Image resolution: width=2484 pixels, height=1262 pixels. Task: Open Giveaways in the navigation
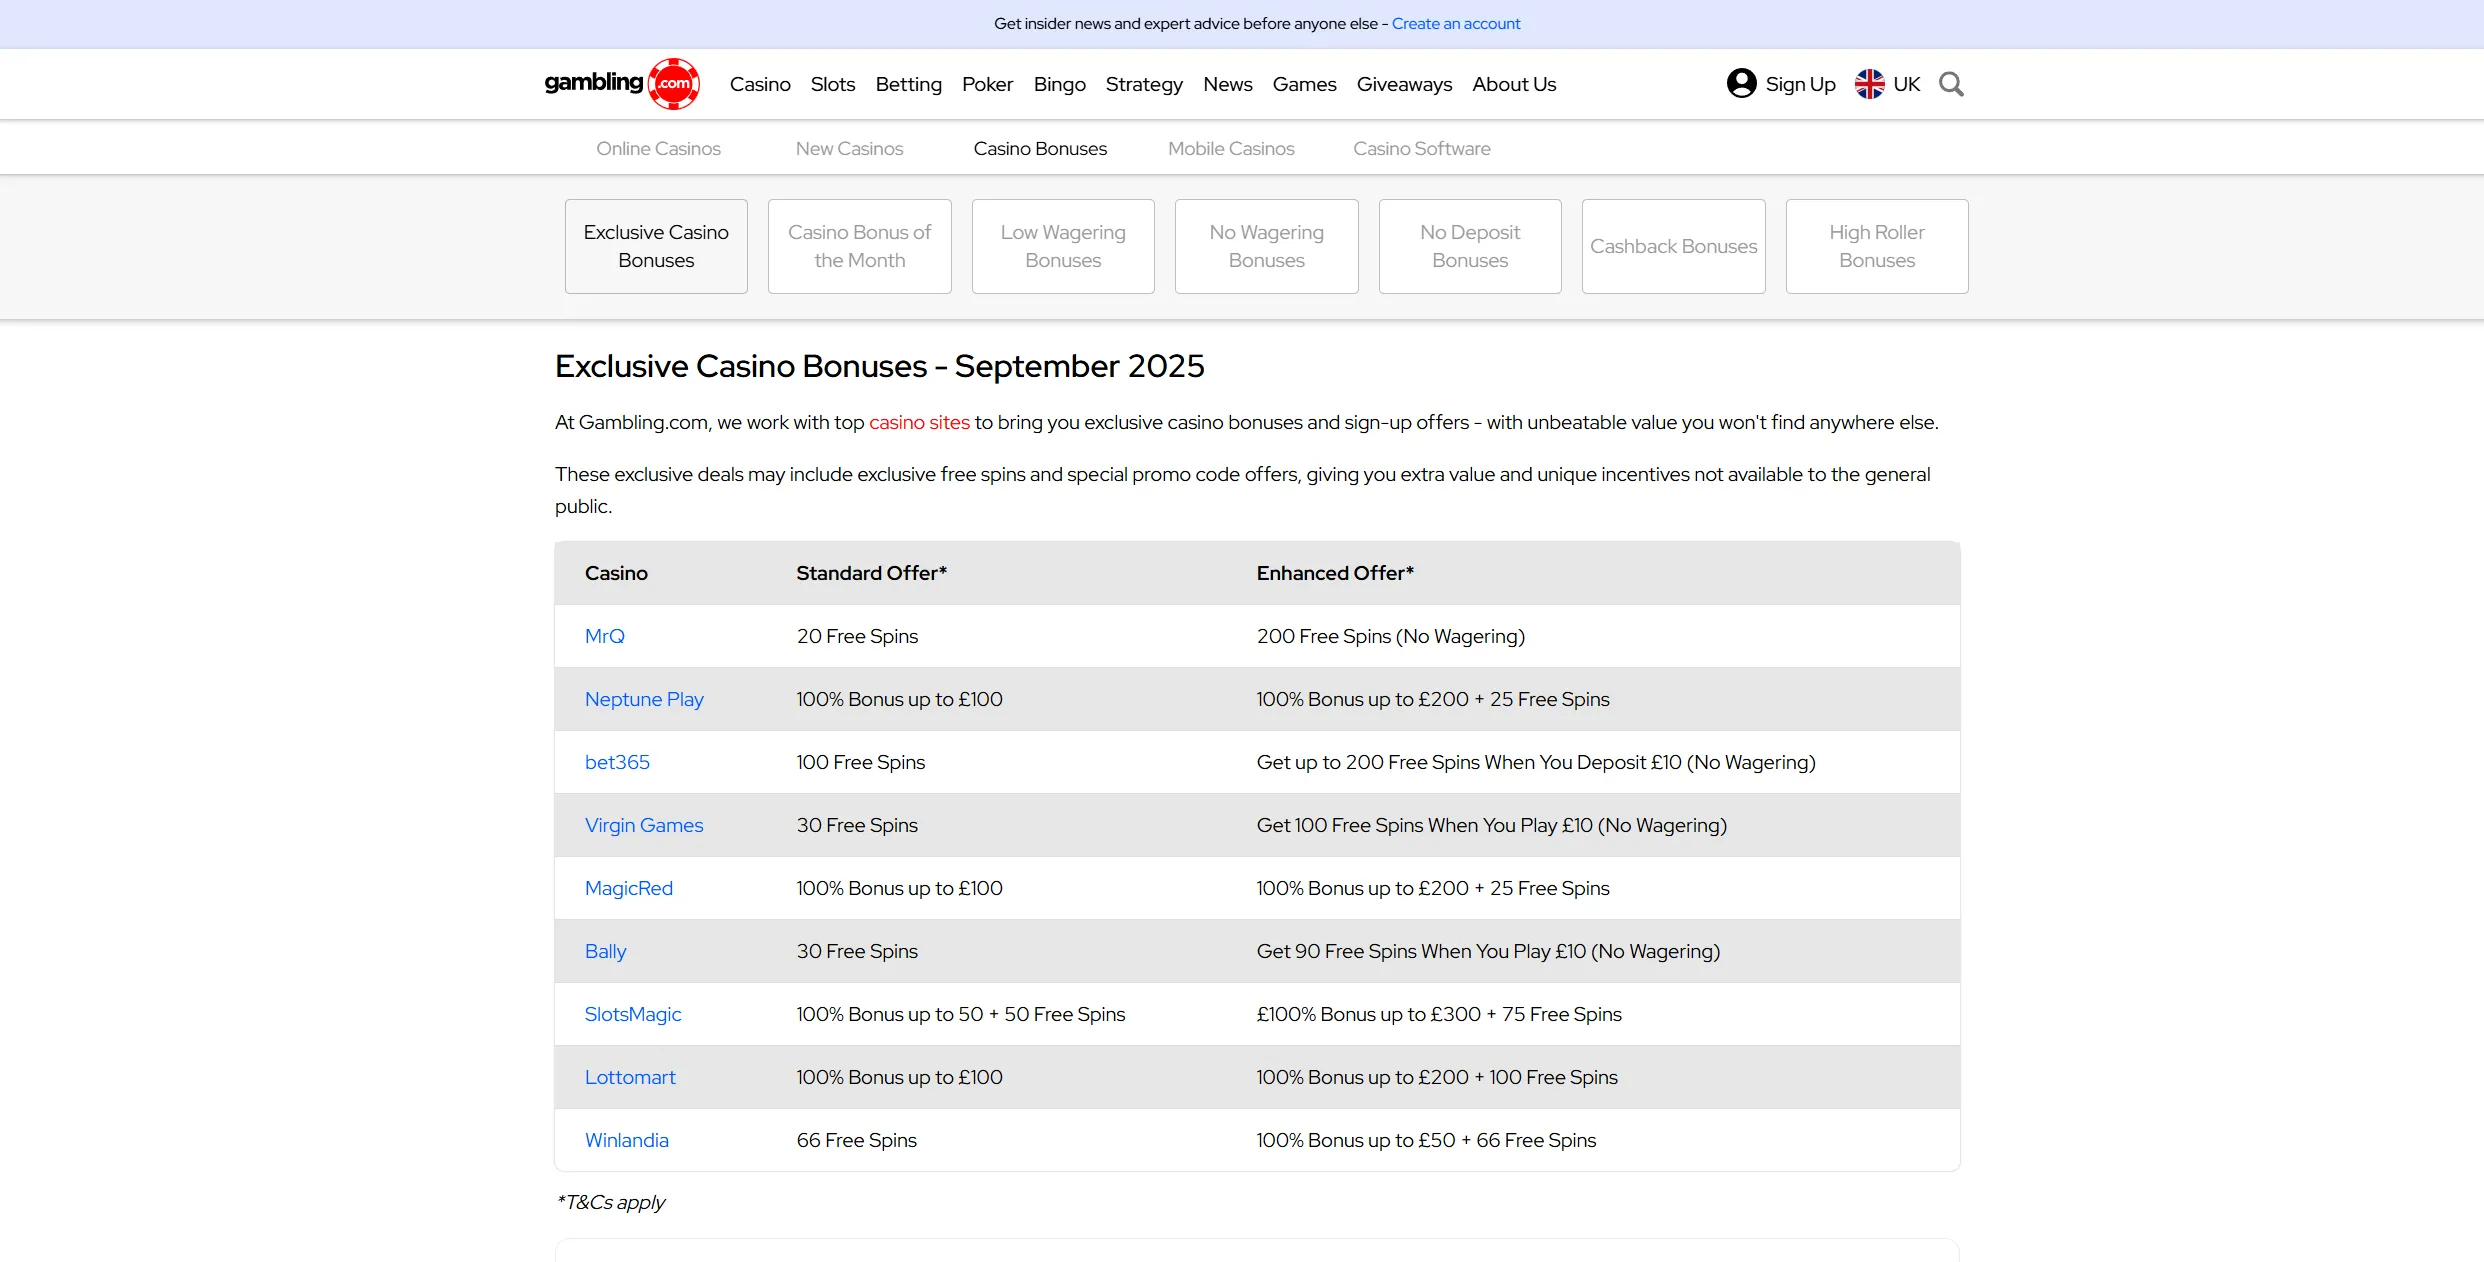pos(1404,84)
